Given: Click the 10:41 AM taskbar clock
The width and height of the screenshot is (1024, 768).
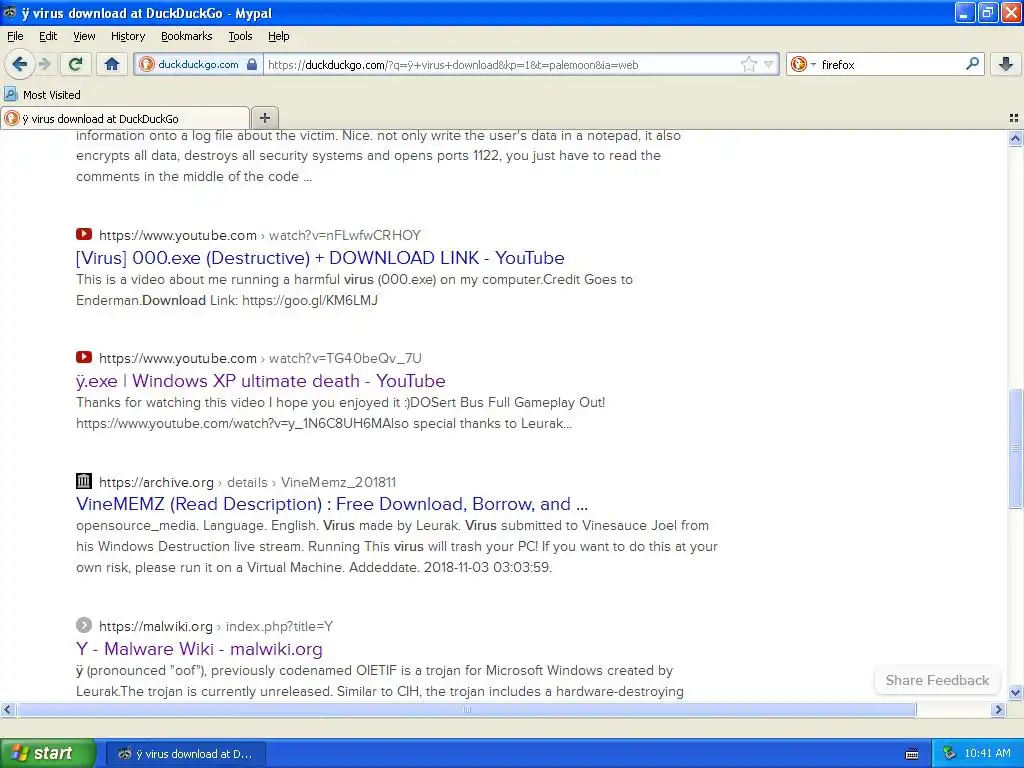Looking at the screenshot, I should 987,754.
